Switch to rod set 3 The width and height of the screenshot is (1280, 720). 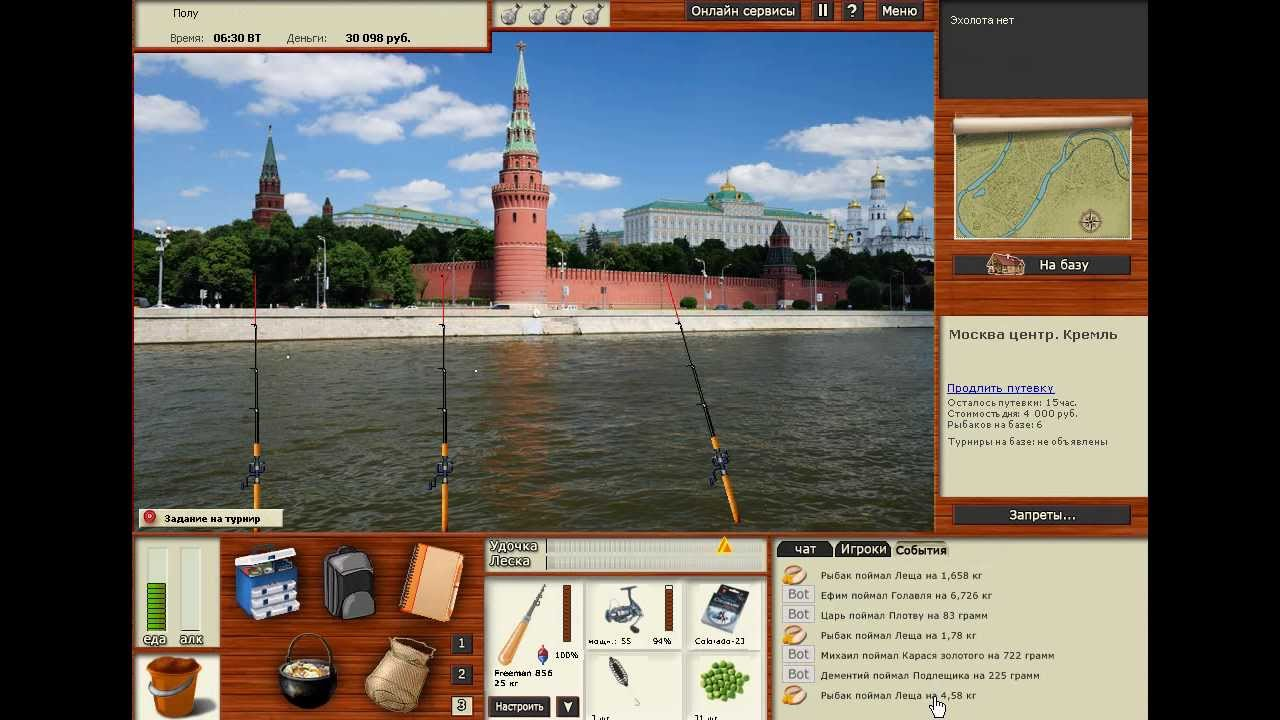click(461, 705)
